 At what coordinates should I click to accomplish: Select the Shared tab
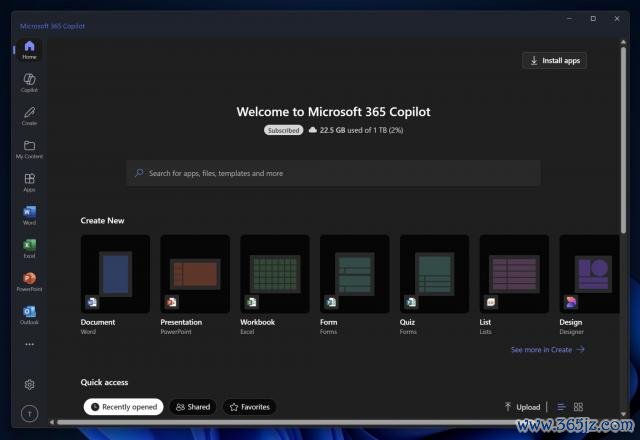[x=193, y=407]
